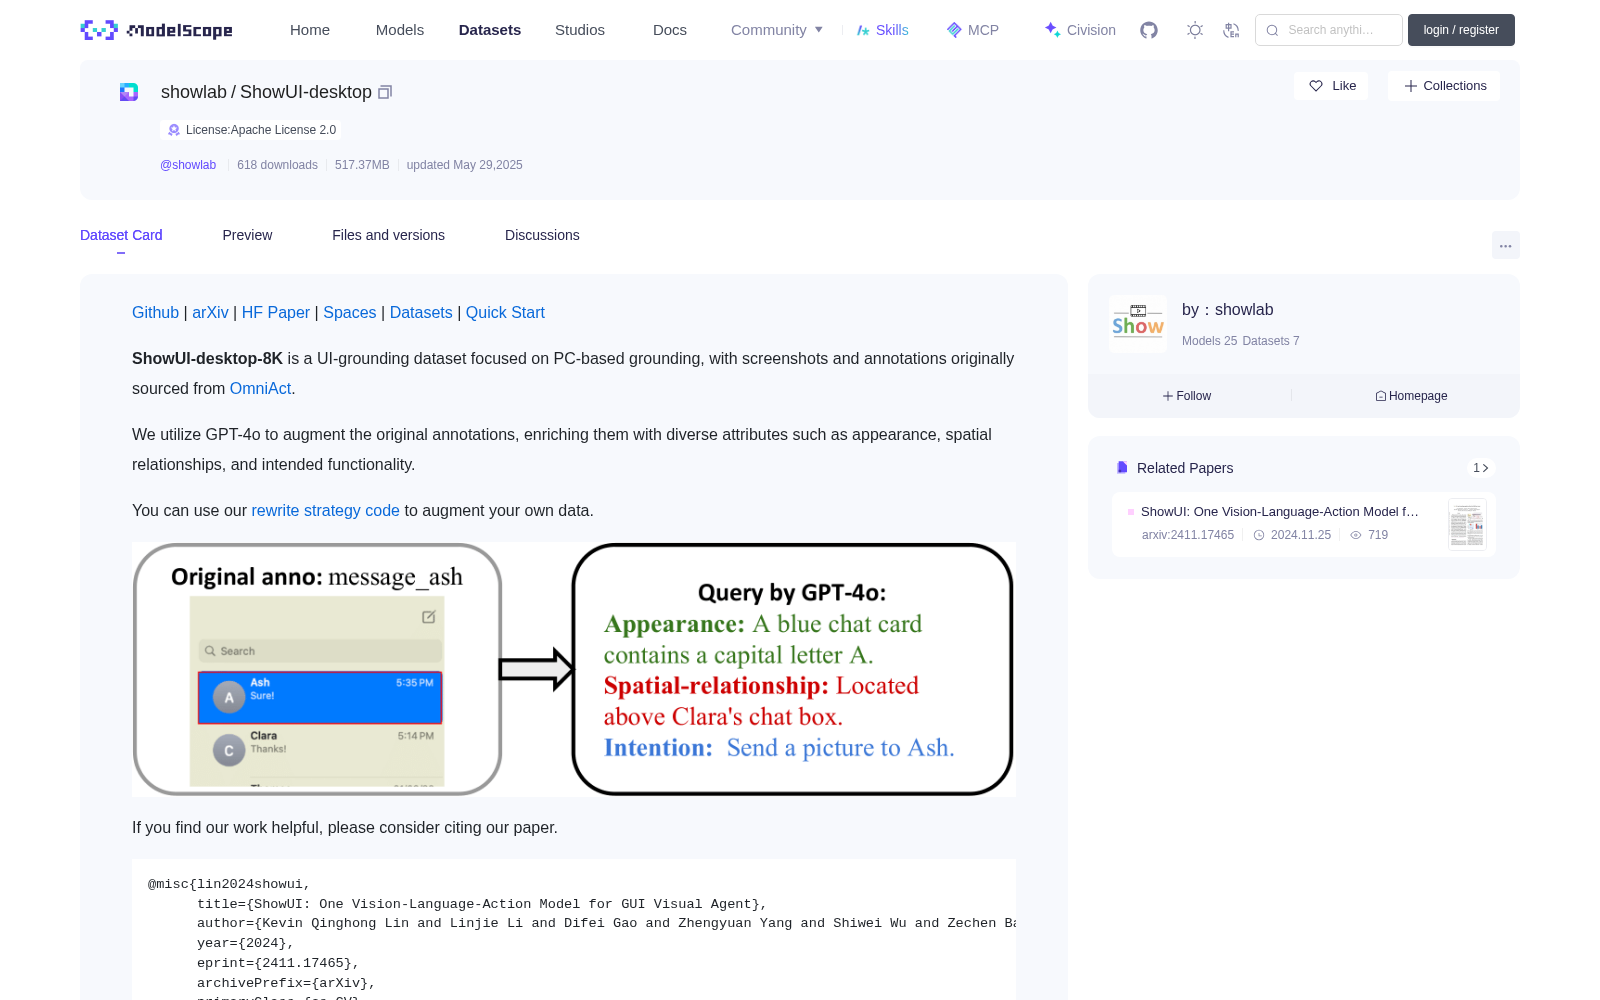The width and height of the screenshot is (1600, 1000).
Task: Switch to the Discussions tab
Action: coord(542,235)
